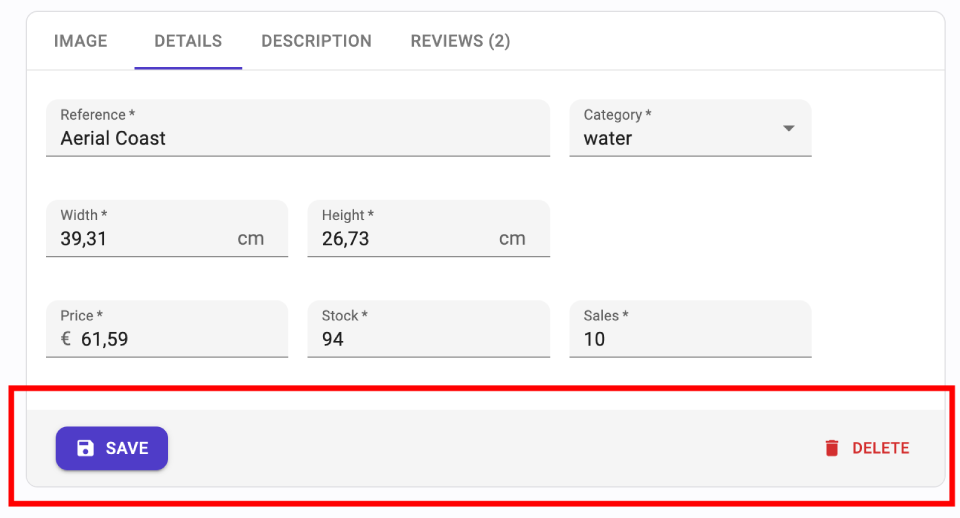Click the floppy disk icon on Save
The image size is (960, 518).
pos(86,448)
